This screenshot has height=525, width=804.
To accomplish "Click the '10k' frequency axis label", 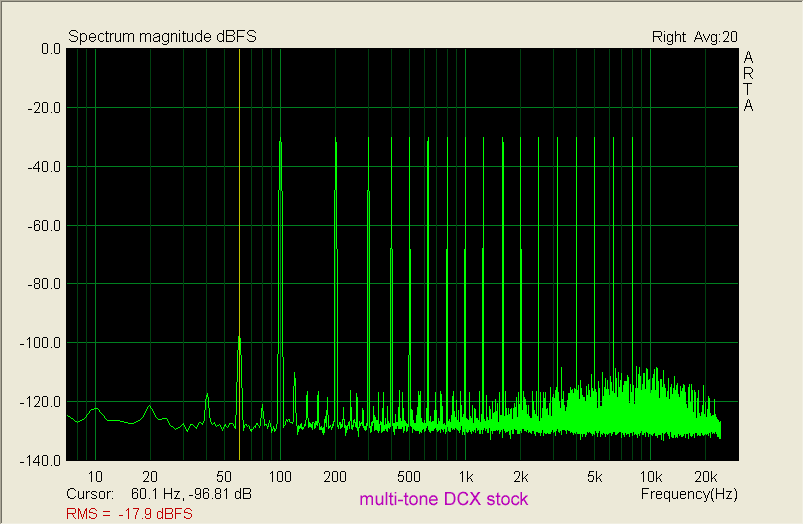I will pyautogui.click(x=651, y=477).
